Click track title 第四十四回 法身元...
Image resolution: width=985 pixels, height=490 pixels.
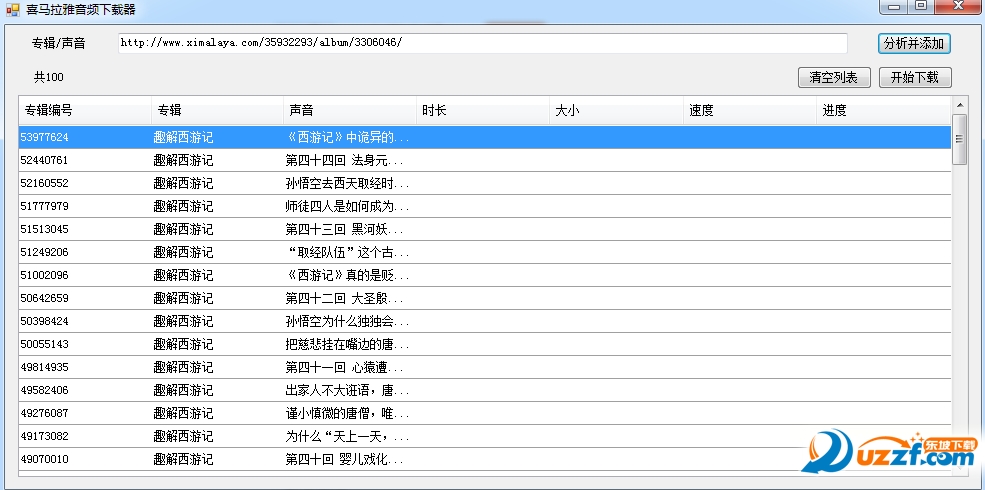coord(344,160)
